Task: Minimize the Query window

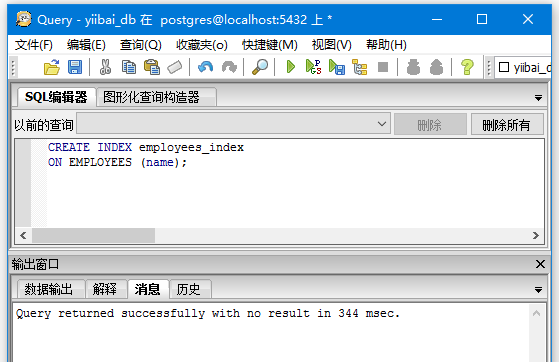Action: click(x=437, y=19)
